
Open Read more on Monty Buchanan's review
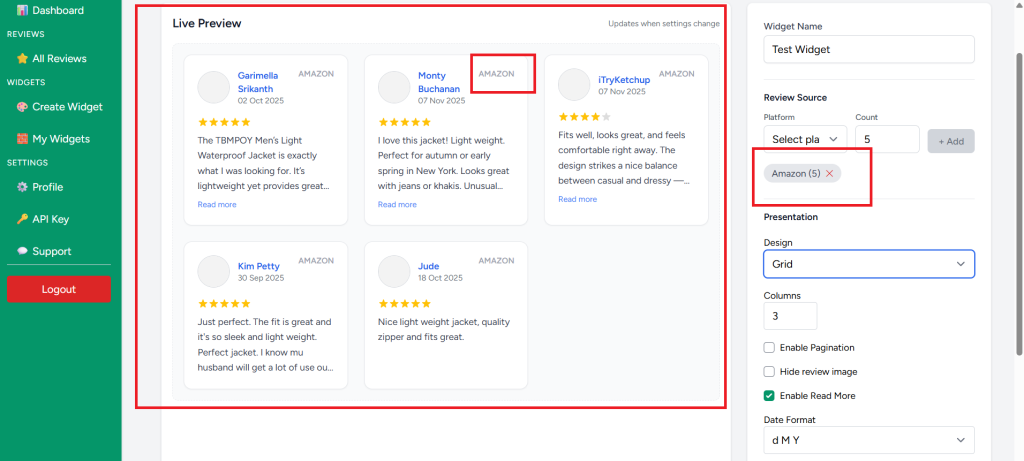[x=397, y=204]
